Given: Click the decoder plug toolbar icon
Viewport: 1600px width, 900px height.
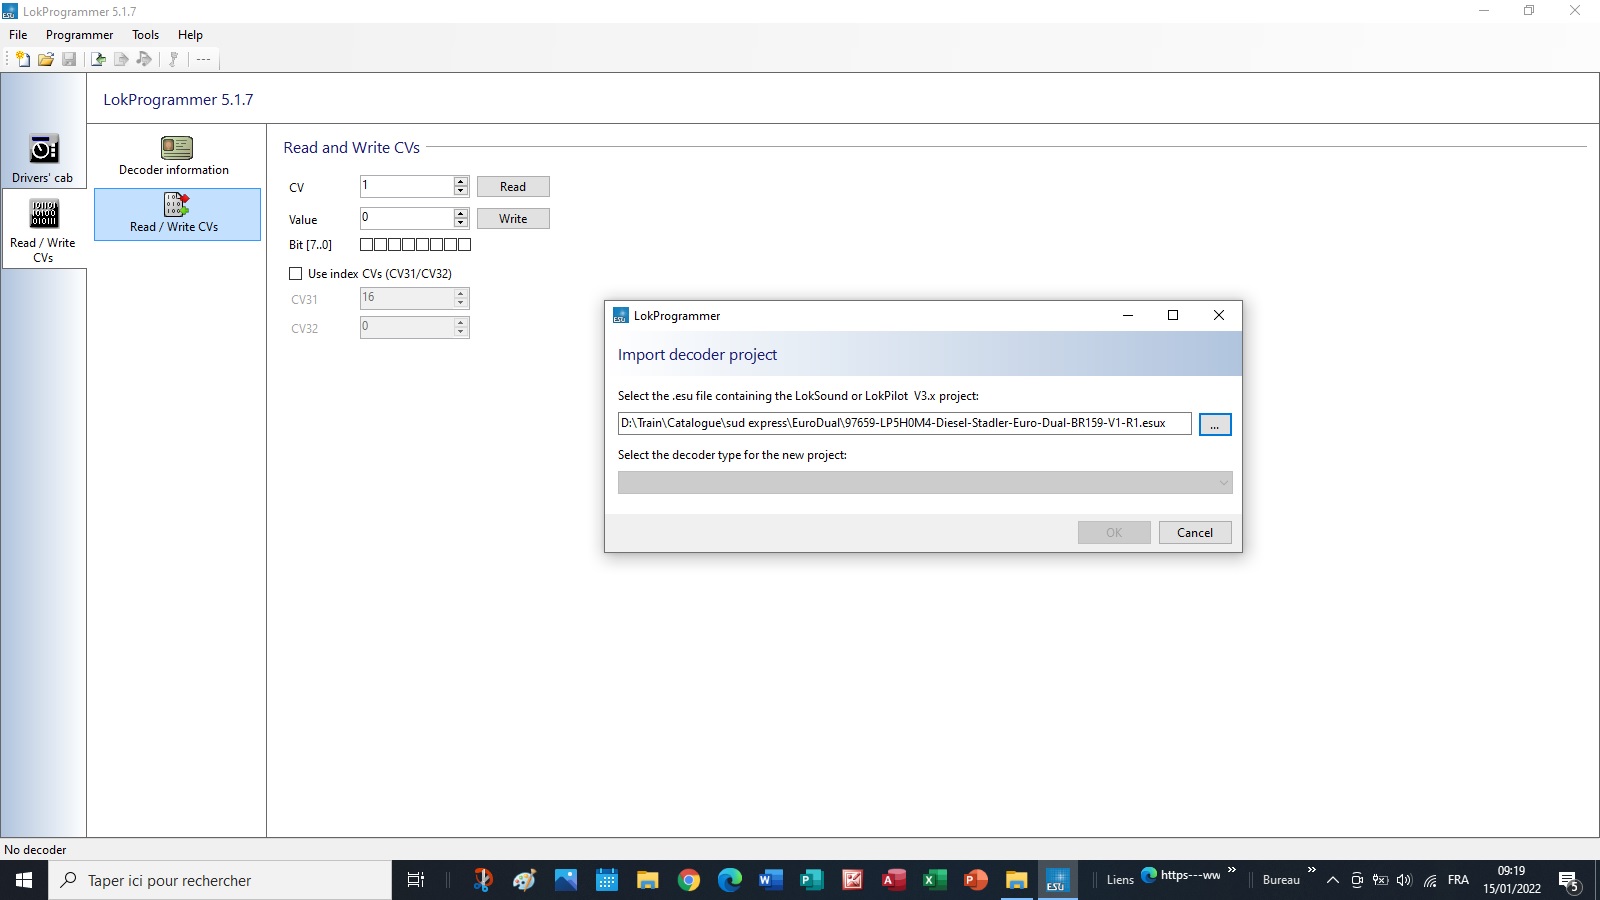Looking at the screenshot, I should 173,59.
